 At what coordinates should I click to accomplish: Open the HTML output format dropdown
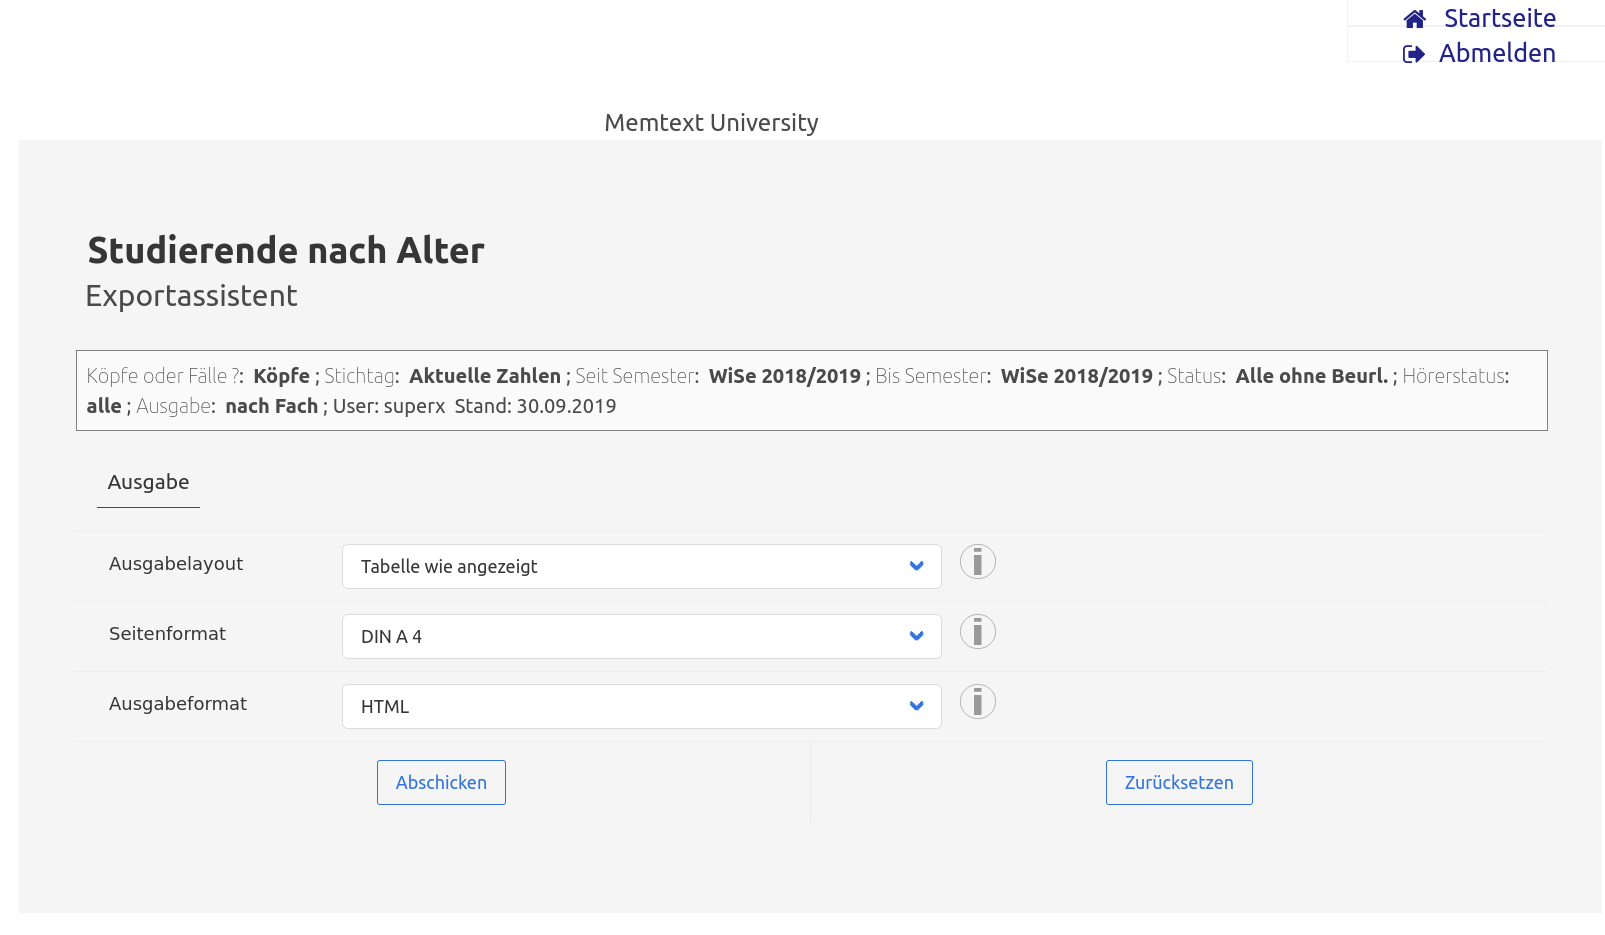coord(642,706)
